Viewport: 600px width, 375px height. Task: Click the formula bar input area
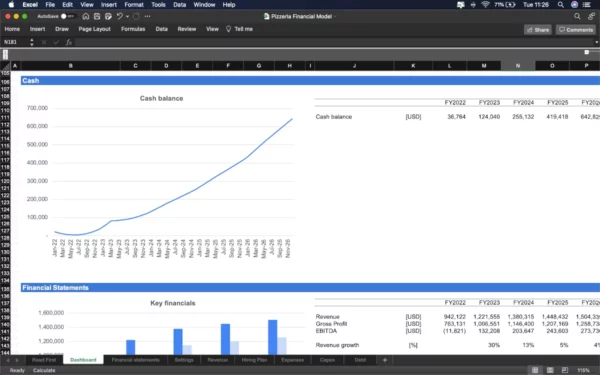click(x=333, y=42)
